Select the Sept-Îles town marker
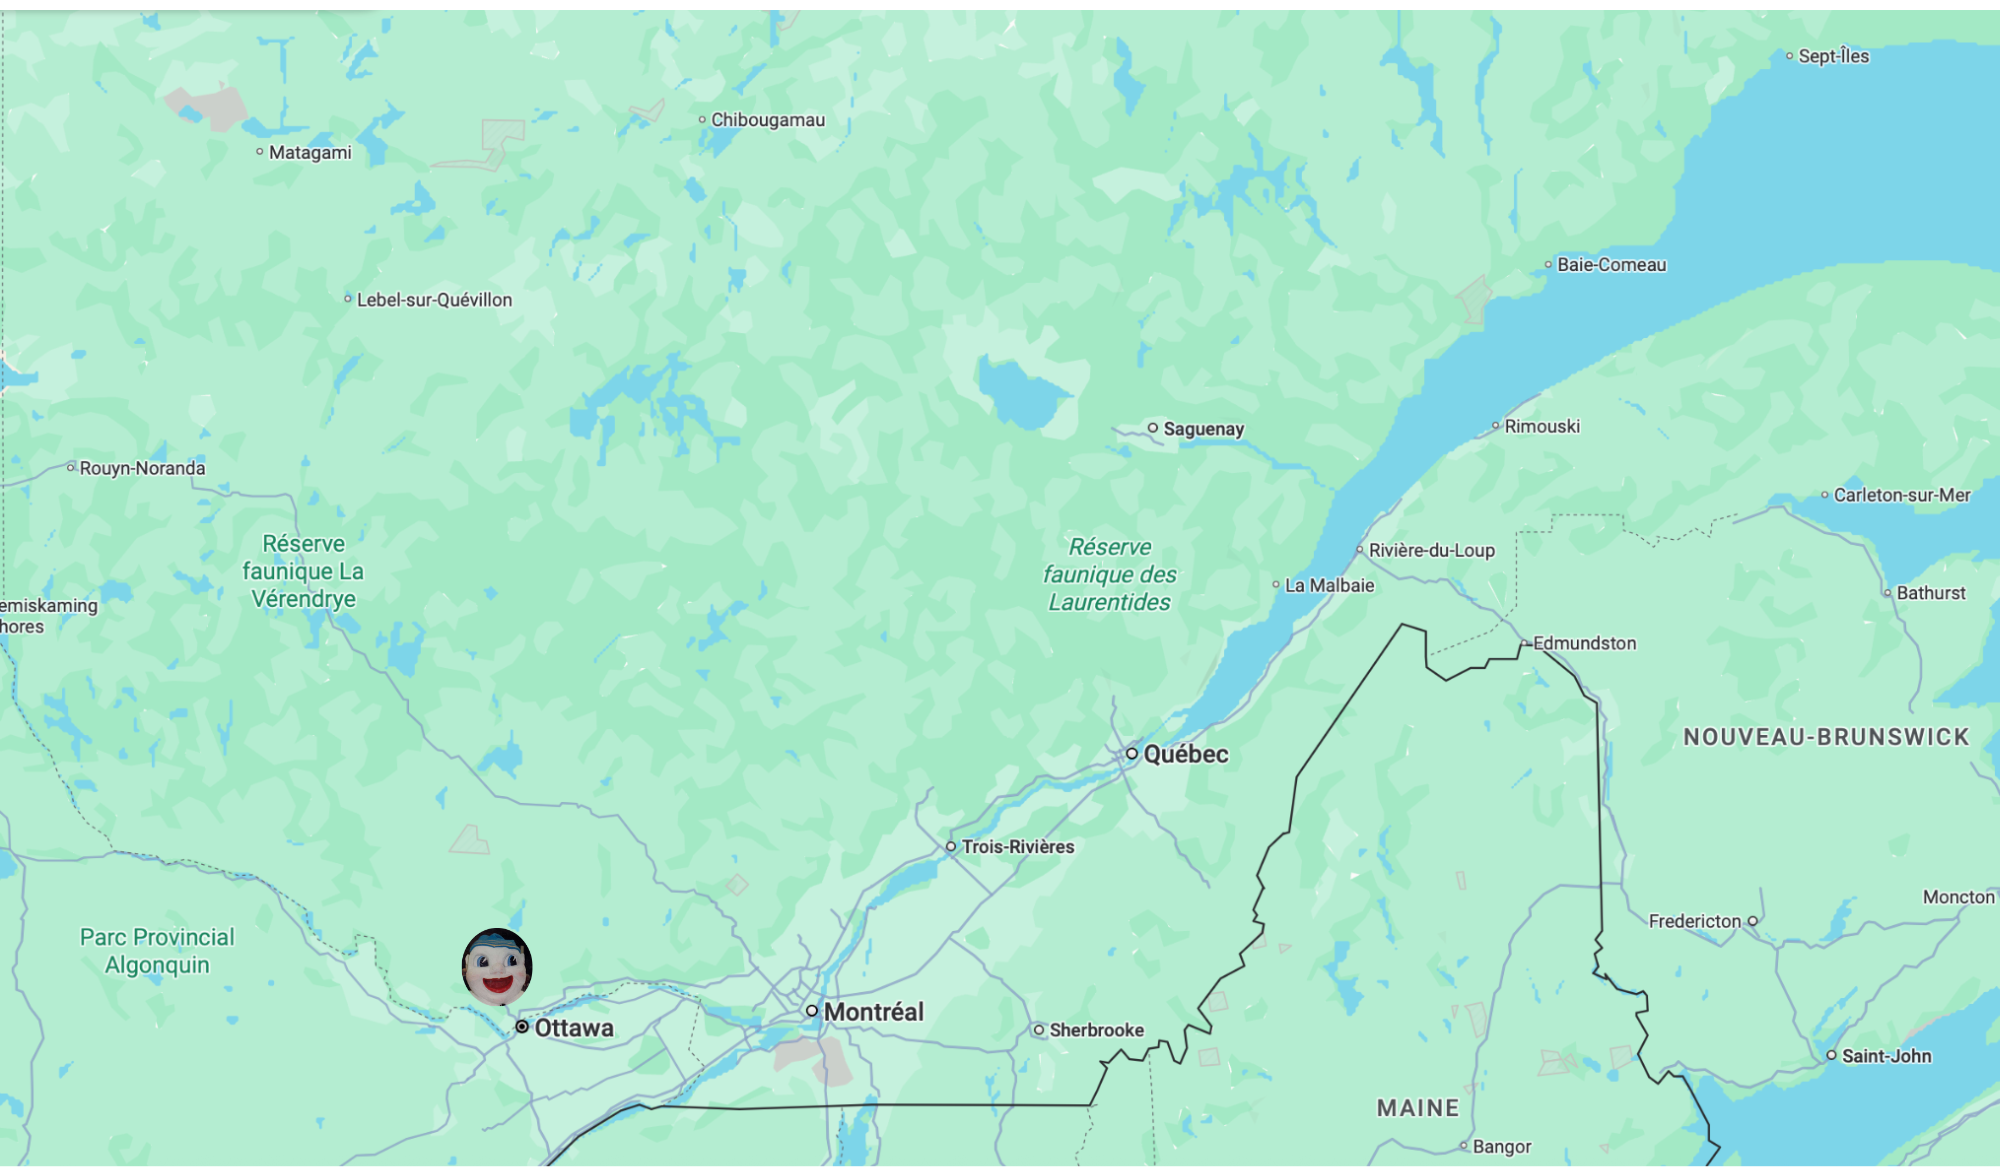The width and height of the screenshot is (2000, 1176). pos(1790,56)
